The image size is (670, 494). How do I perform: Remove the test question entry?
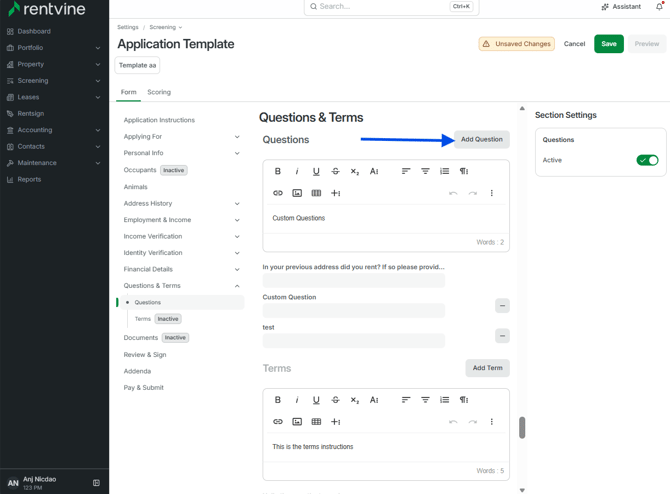(x=502, y=336)
